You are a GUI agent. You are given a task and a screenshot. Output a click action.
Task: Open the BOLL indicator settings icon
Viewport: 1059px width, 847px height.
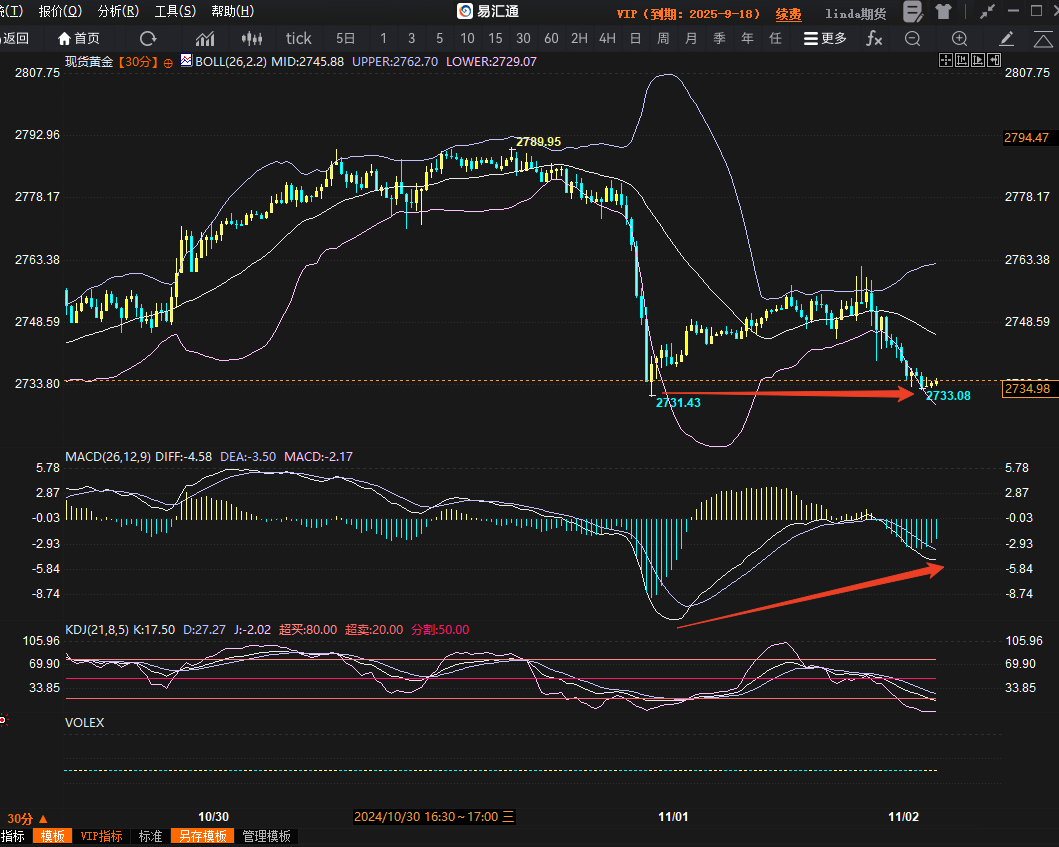point(186,61)
